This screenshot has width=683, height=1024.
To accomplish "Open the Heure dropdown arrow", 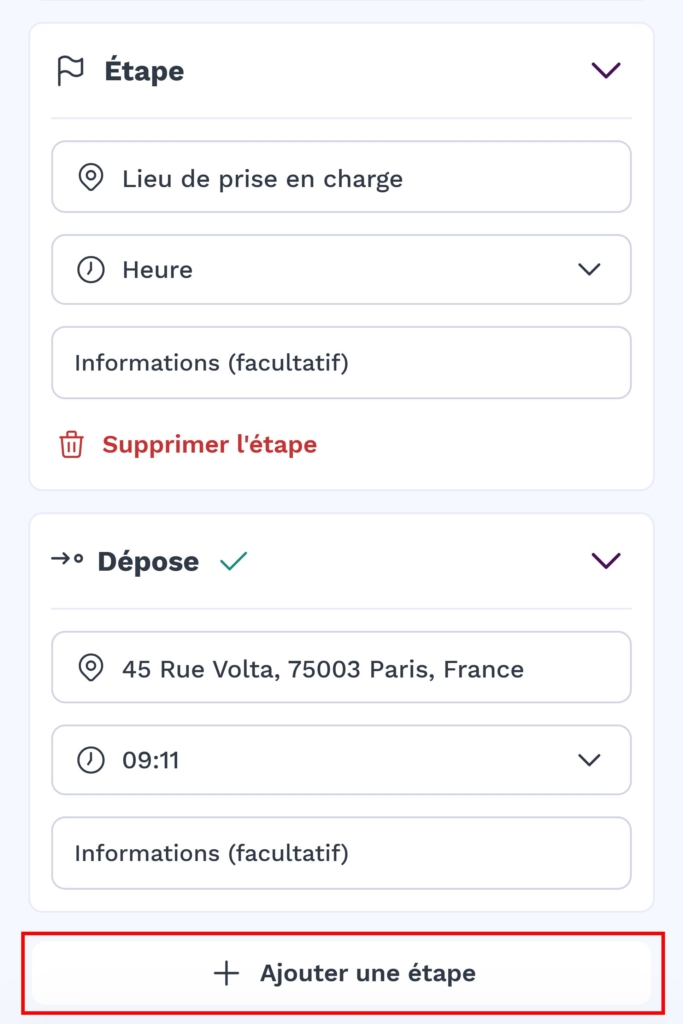I will pos(590,269).
